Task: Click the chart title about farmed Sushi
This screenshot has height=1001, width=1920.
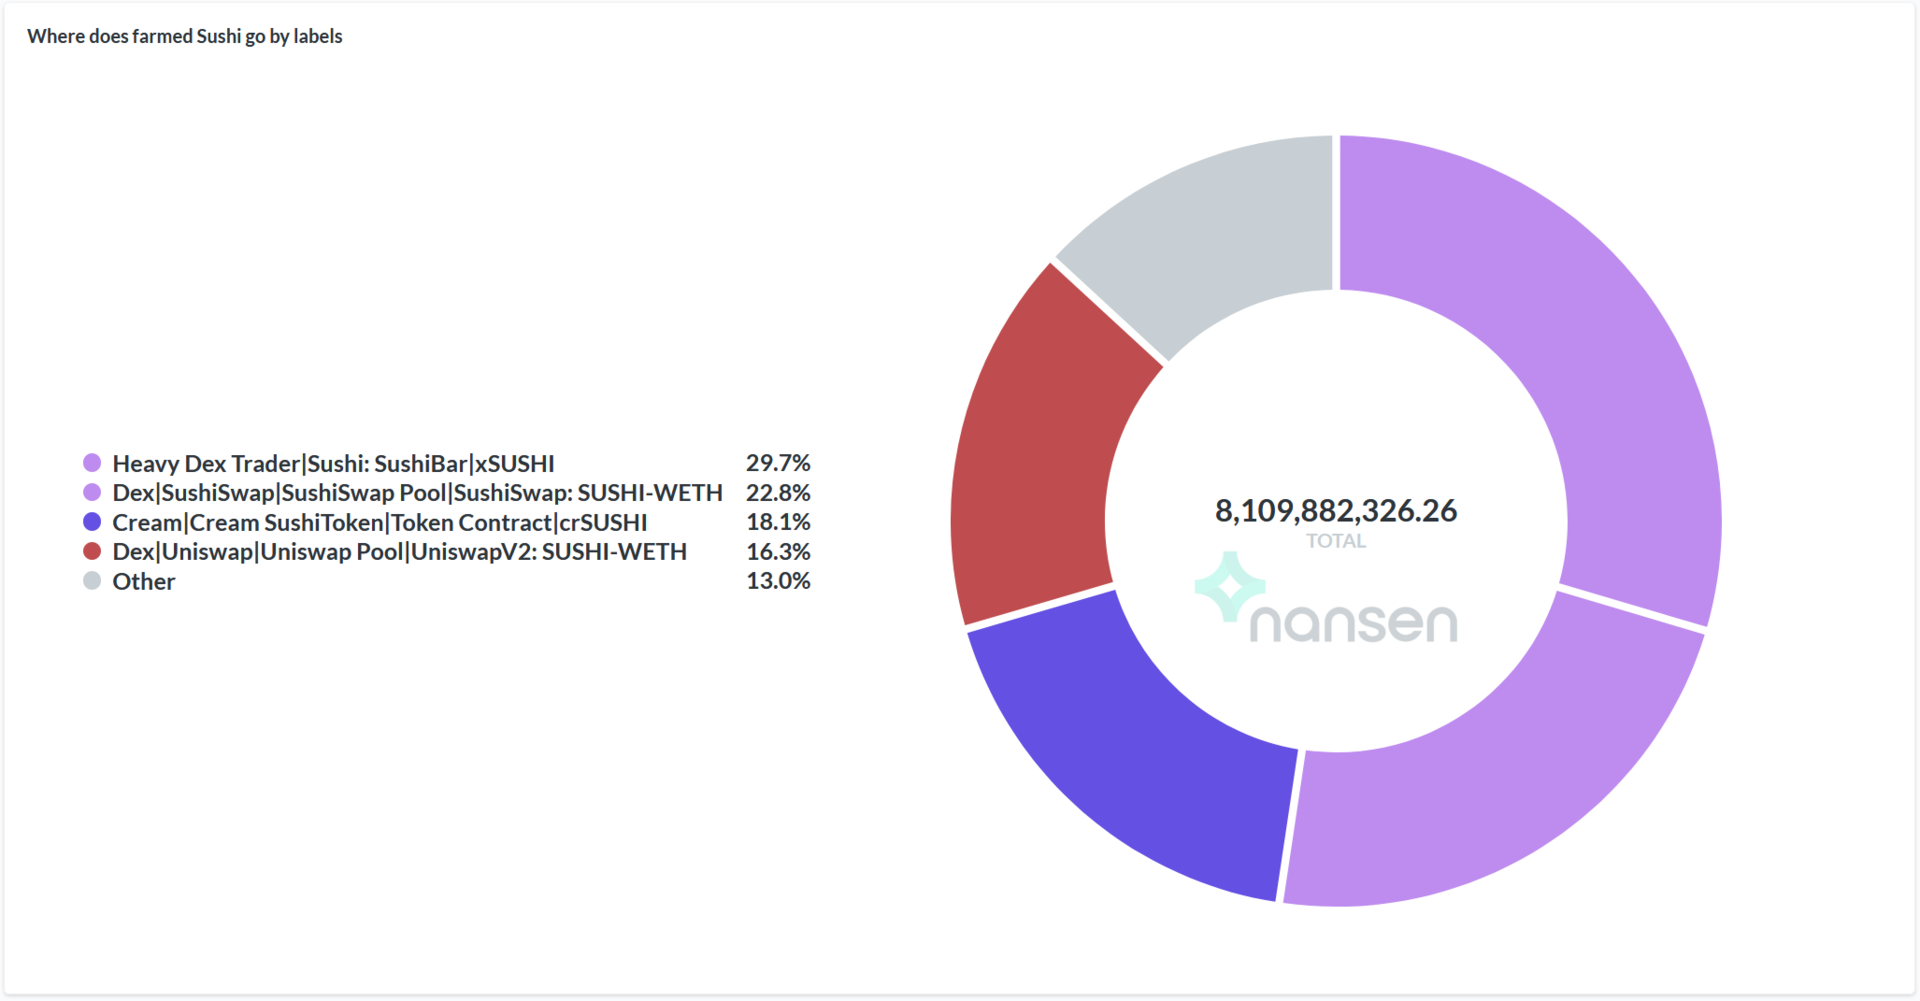Action: (x=185, y=37)
